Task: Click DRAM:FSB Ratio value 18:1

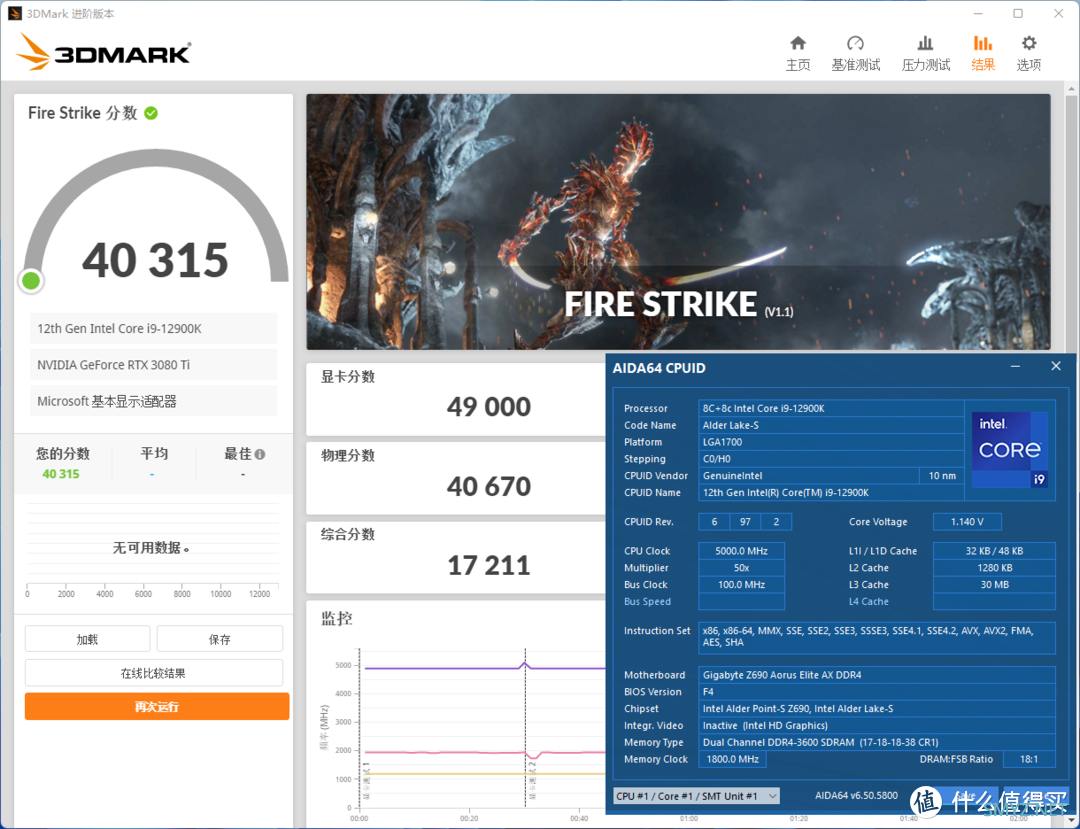Action: tap(1028, 759)
